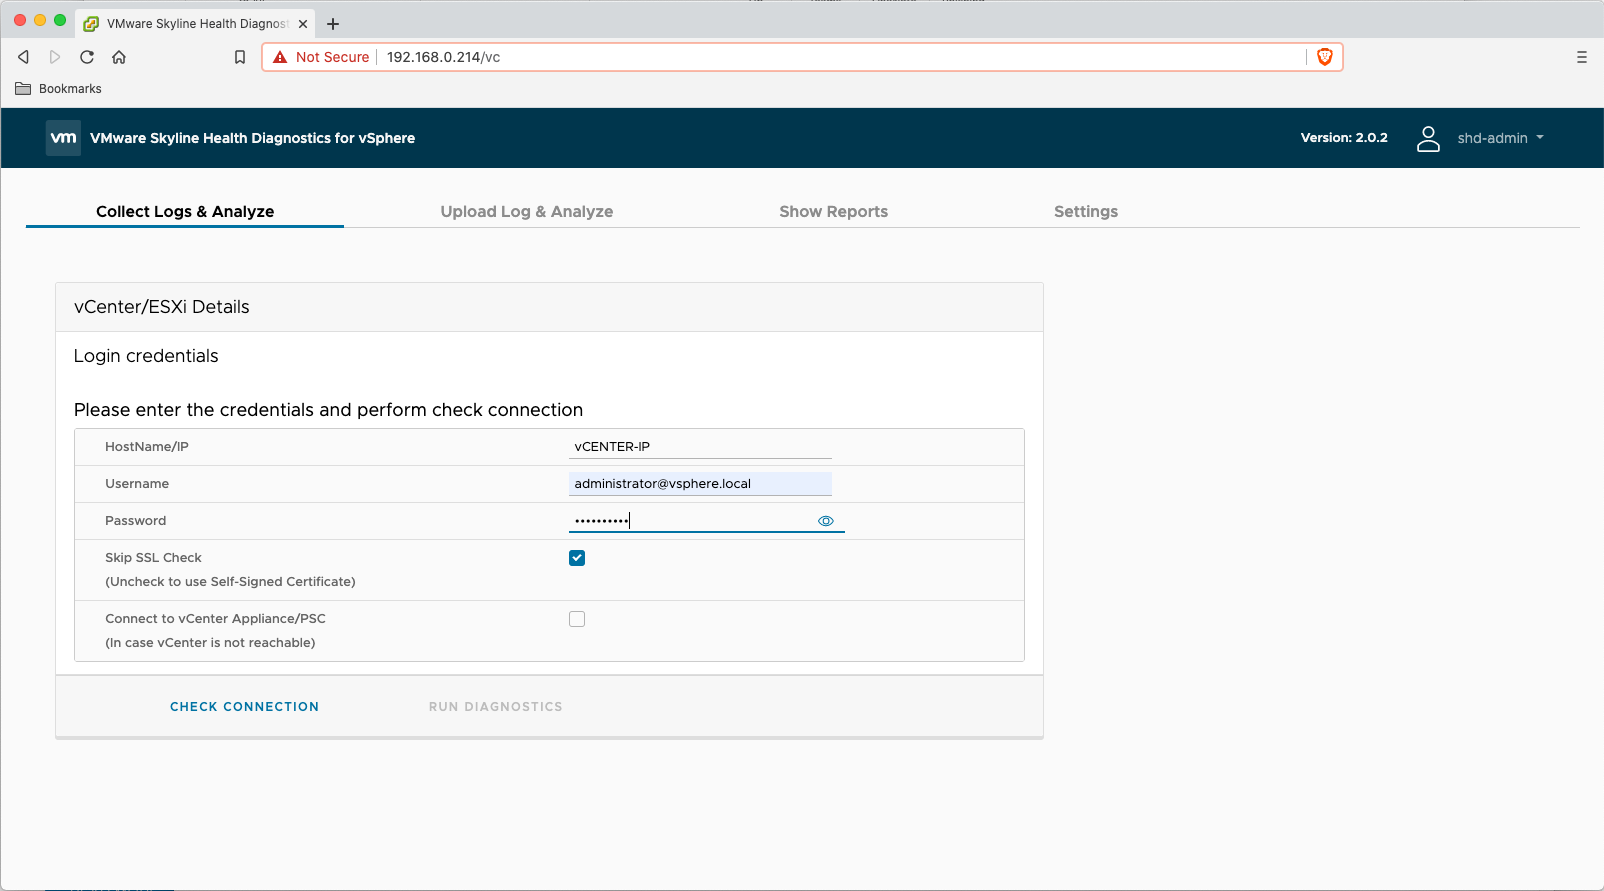
Task: Click the In case vCenter is not reachable note
Action: click(x=210, y=643)
